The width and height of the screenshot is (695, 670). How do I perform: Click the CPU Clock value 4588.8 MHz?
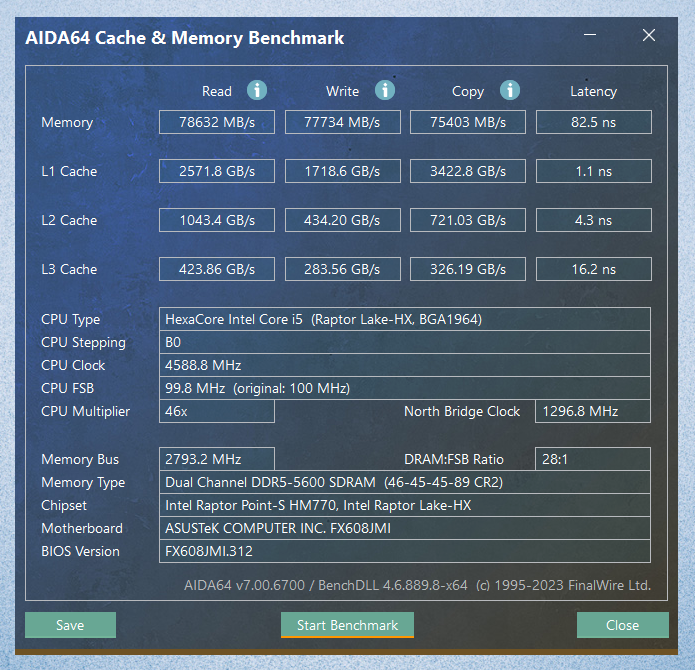(x=405, y=365)
